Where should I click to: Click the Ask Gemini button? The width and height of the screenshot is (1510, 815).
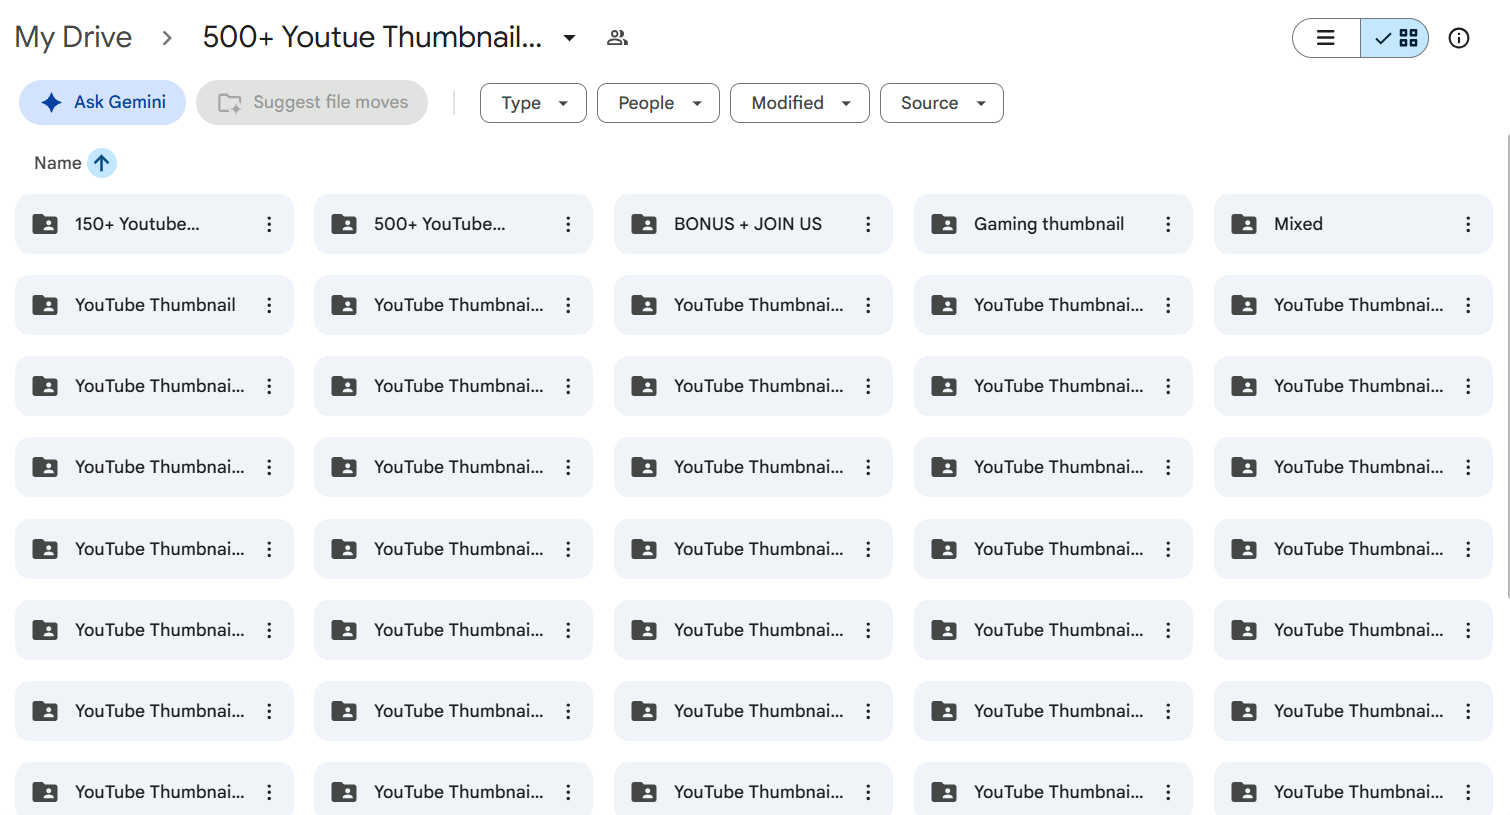[102, 102]
